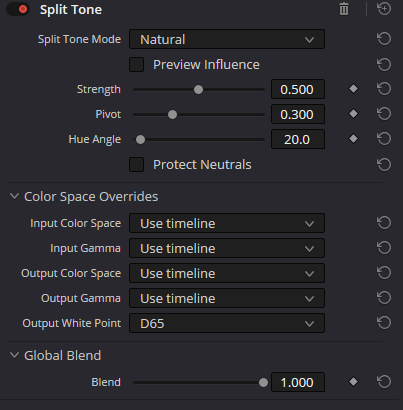Click the Strength slider handle
Screen dimensions: 403x410
click(198, 89)
